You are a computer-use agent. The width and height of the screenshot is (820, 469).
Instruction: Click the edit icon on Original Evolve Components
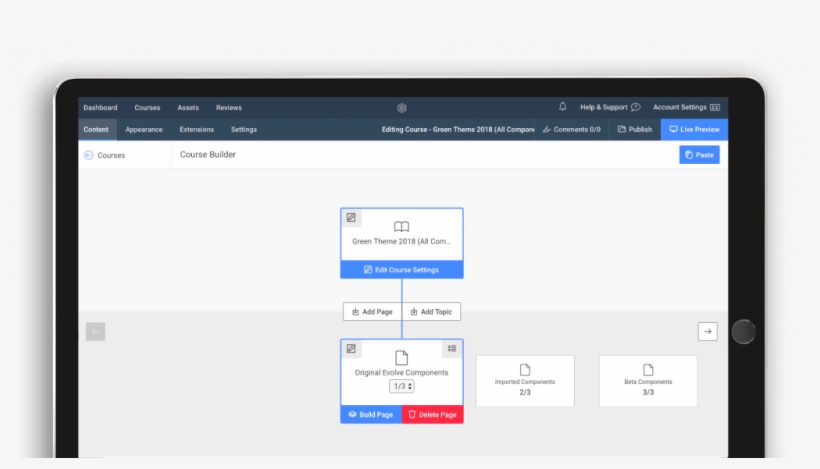[x=351, y=349]
